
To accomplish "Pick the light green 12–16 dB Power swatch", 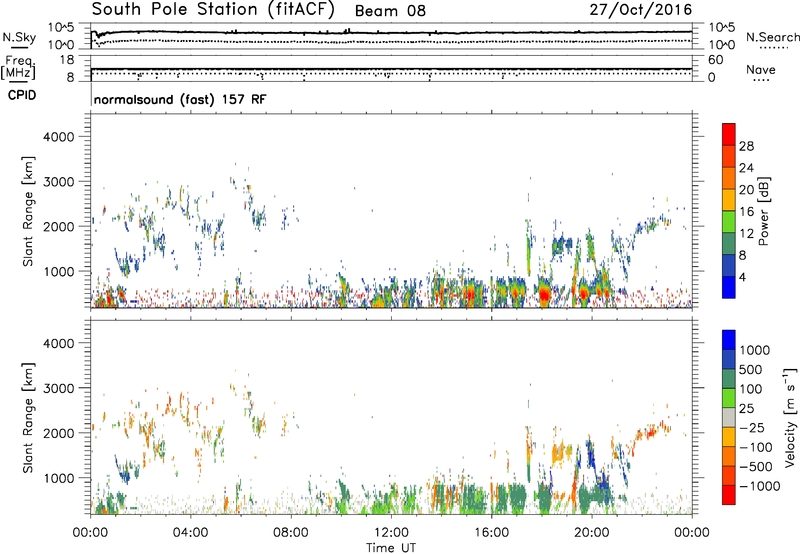I will click(x=729, y=222).
